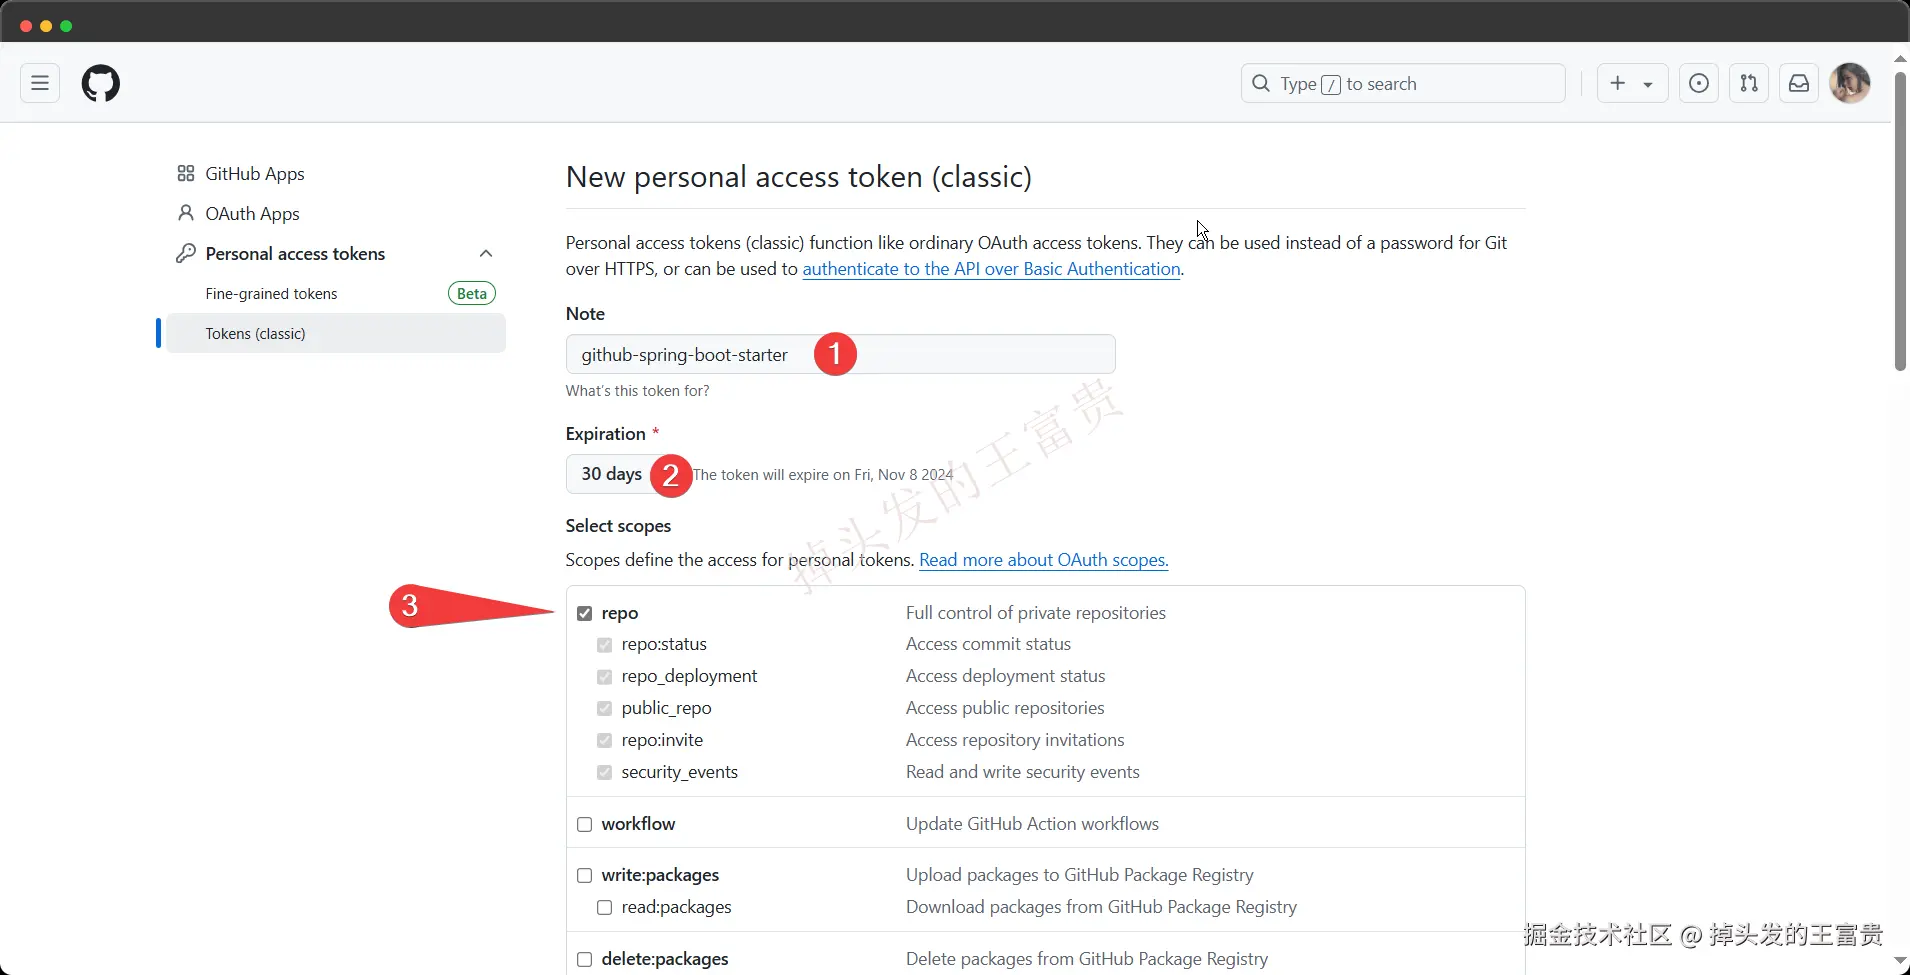This screenshot has height=975, width=1910.
Task: Open OAuth Apps settings page
Action: click(x=252, y=214)
